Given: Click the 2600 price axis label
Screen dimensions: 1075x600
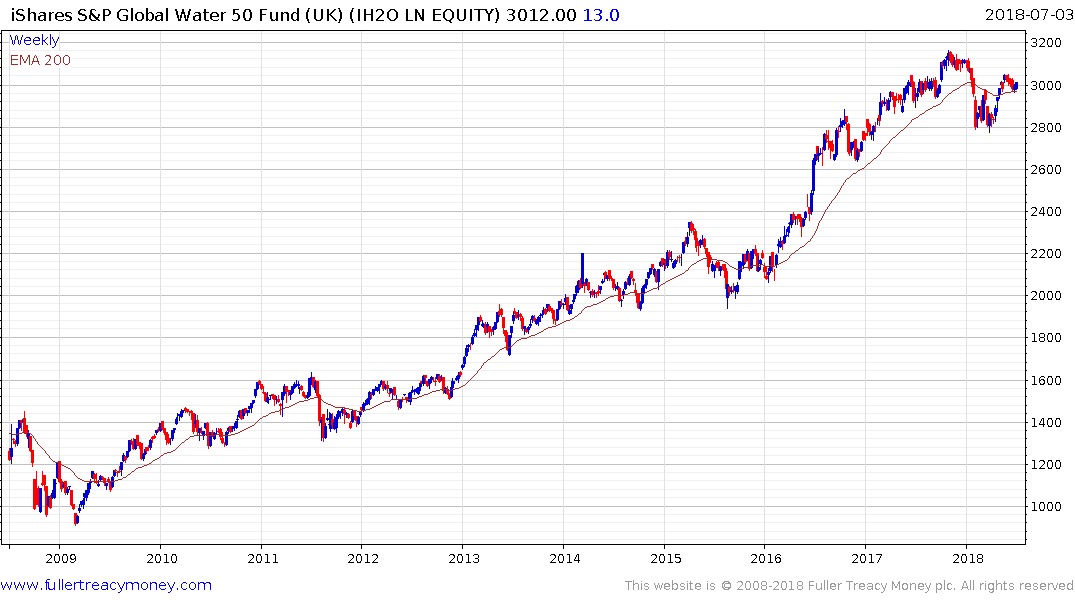Looking at the screenshot, I should (1046, 169).
